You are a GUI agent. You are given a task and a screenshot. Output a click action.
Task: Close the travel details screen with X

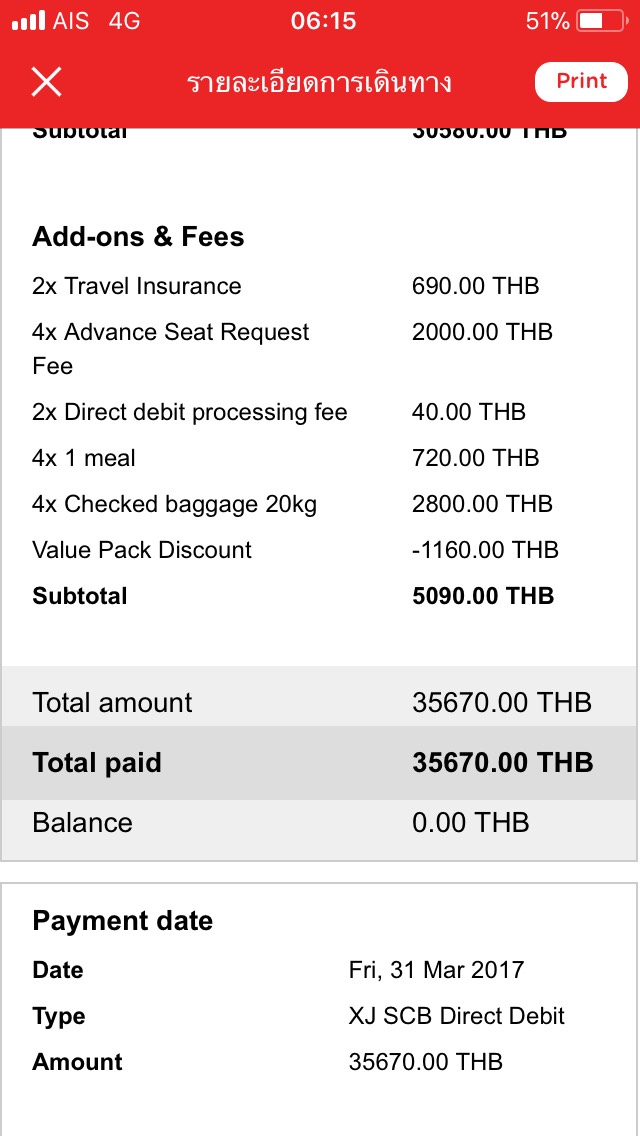pyautogui.click(x=46, y=82)
